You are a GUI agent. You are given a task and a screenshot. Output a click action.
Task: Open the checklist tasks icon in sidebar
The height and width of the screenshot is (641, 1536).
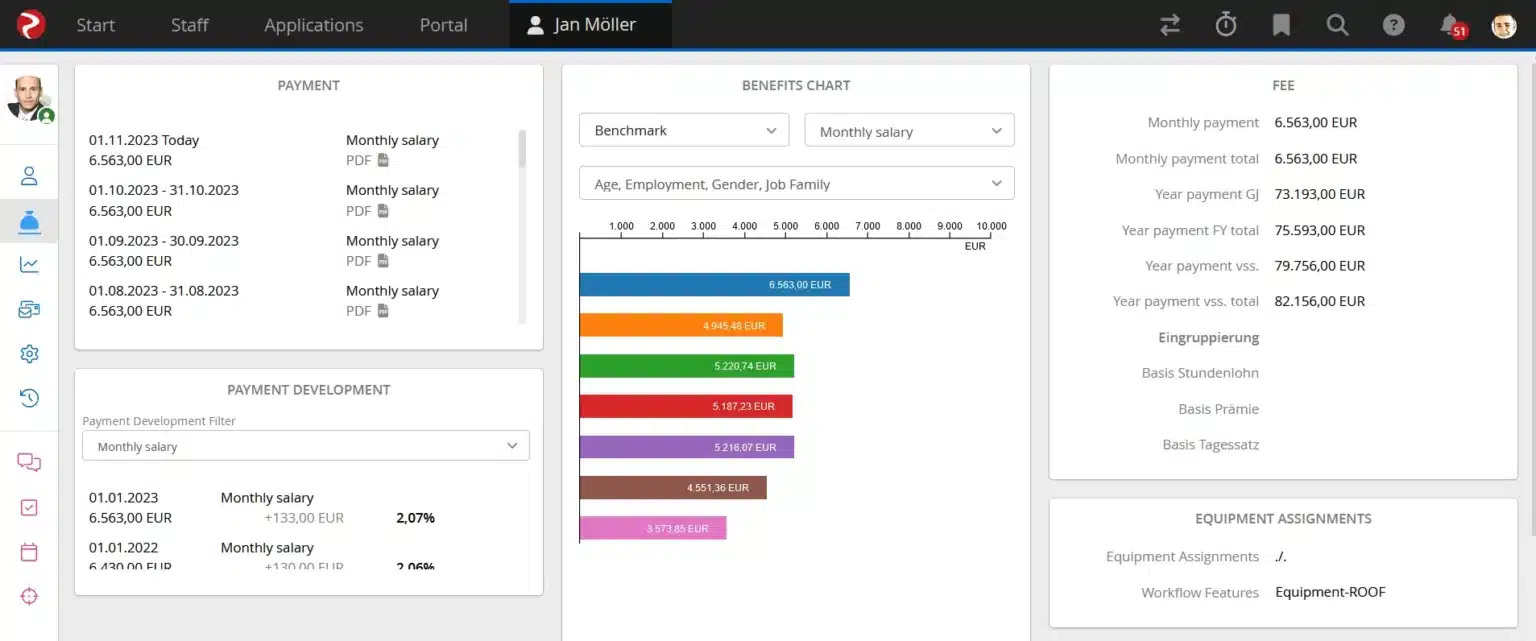point(29,507)
